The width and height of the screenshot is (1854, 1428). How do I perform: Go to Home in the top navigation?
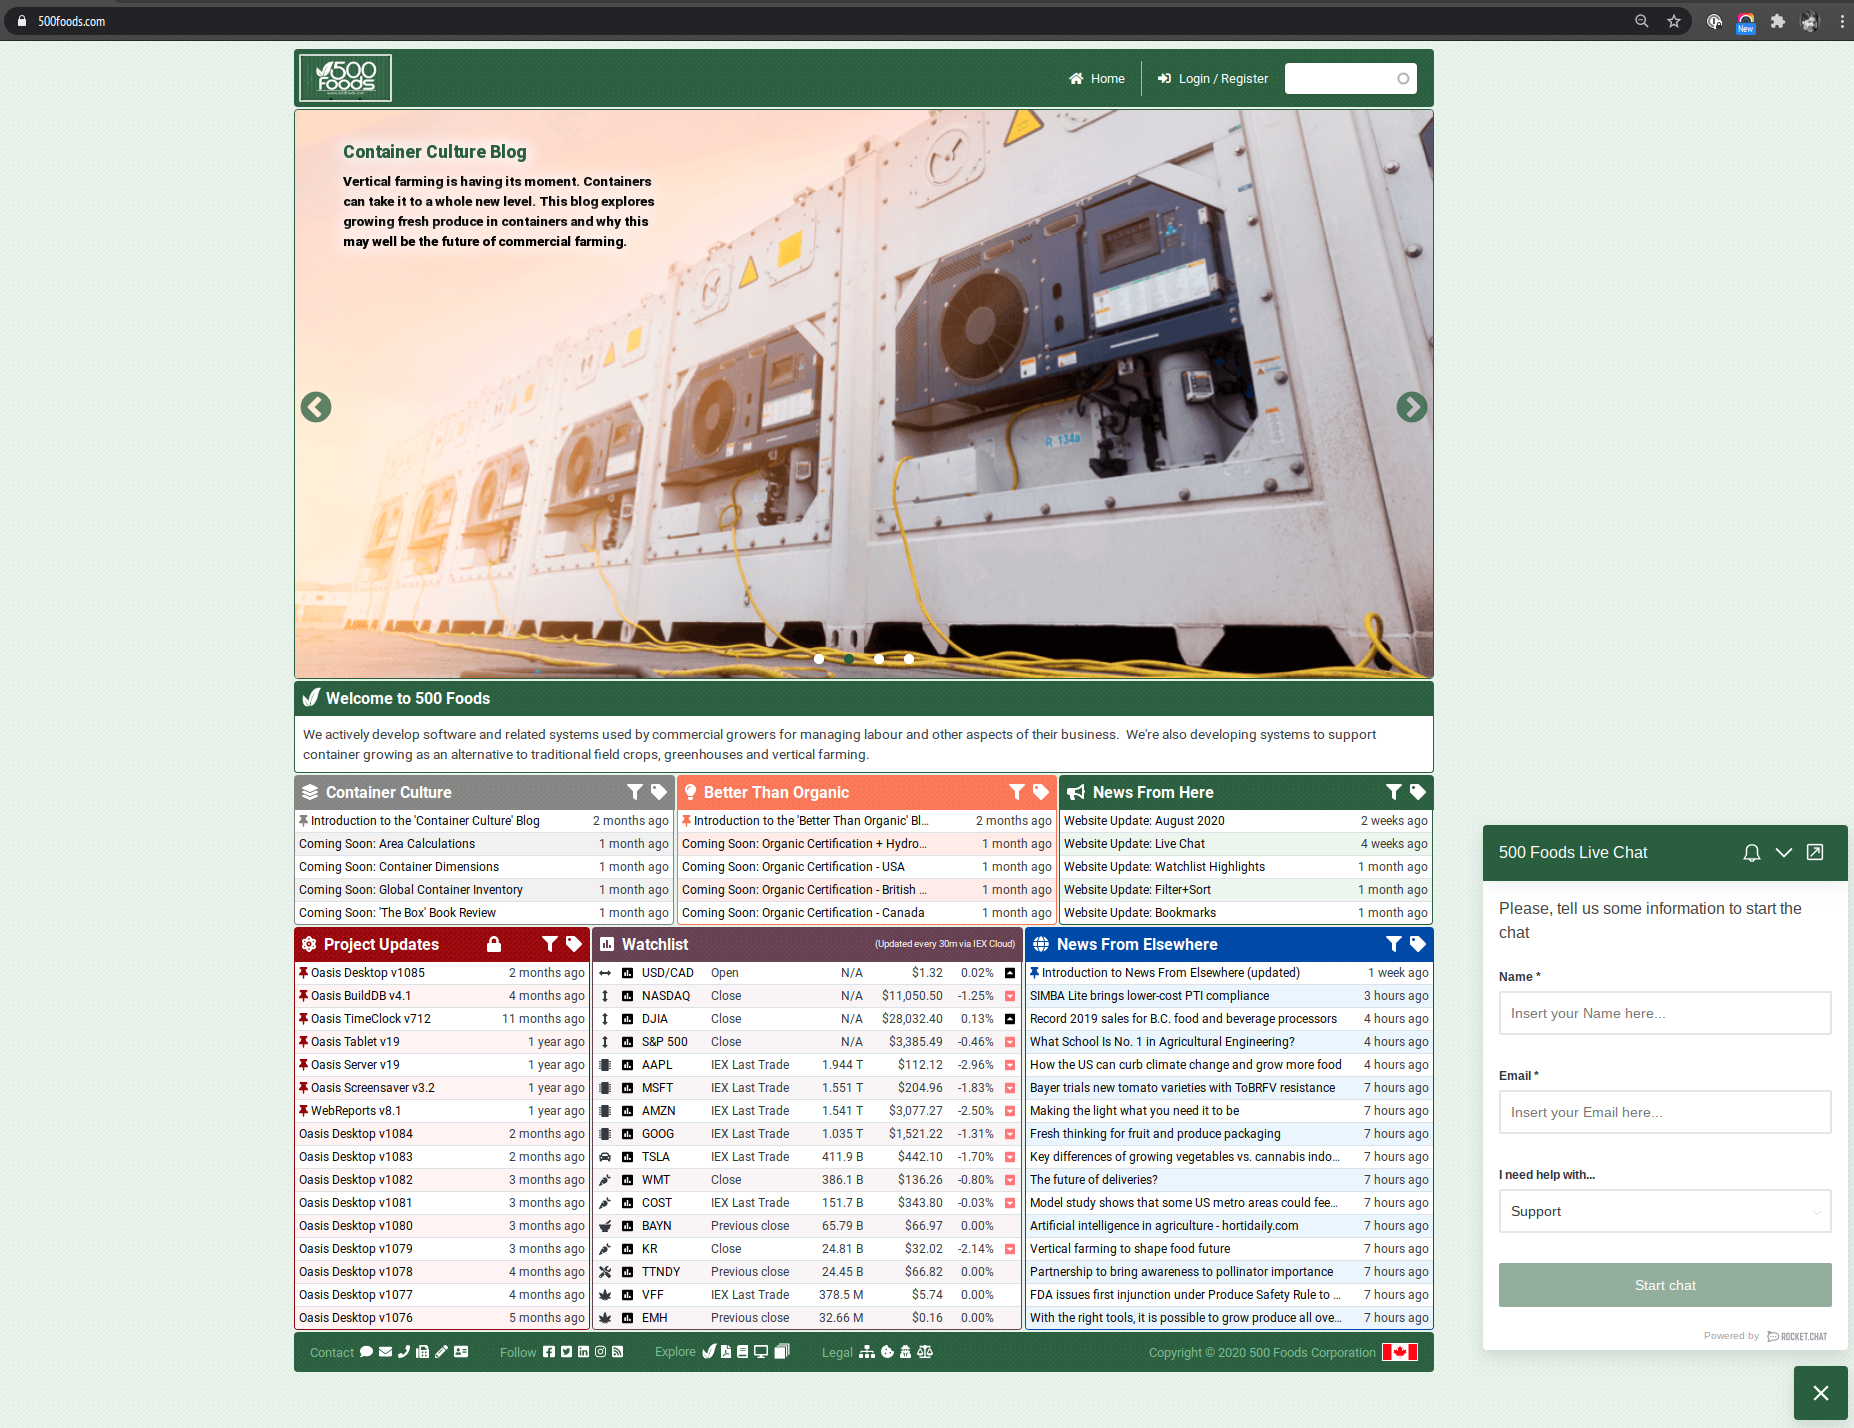pos(1097,79)
